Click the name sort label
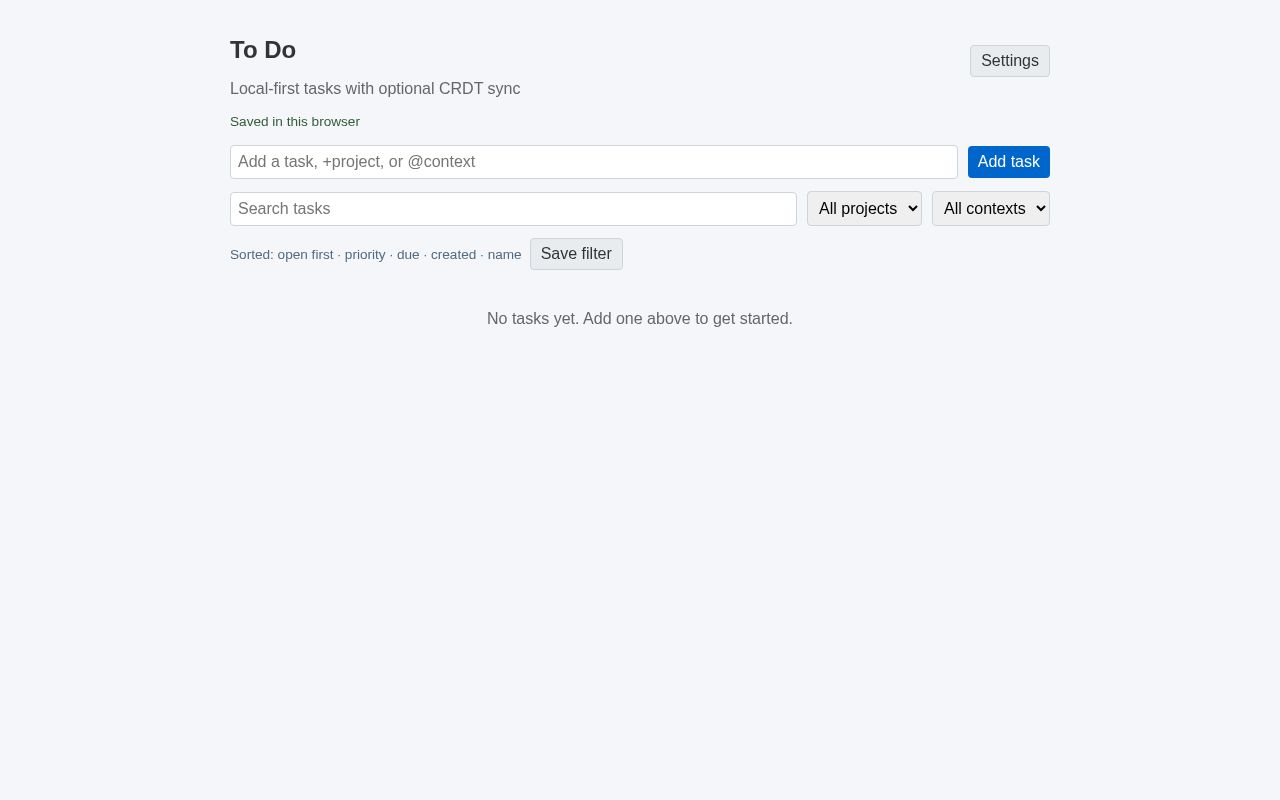 pyautogui.click(x=504, y=255)
